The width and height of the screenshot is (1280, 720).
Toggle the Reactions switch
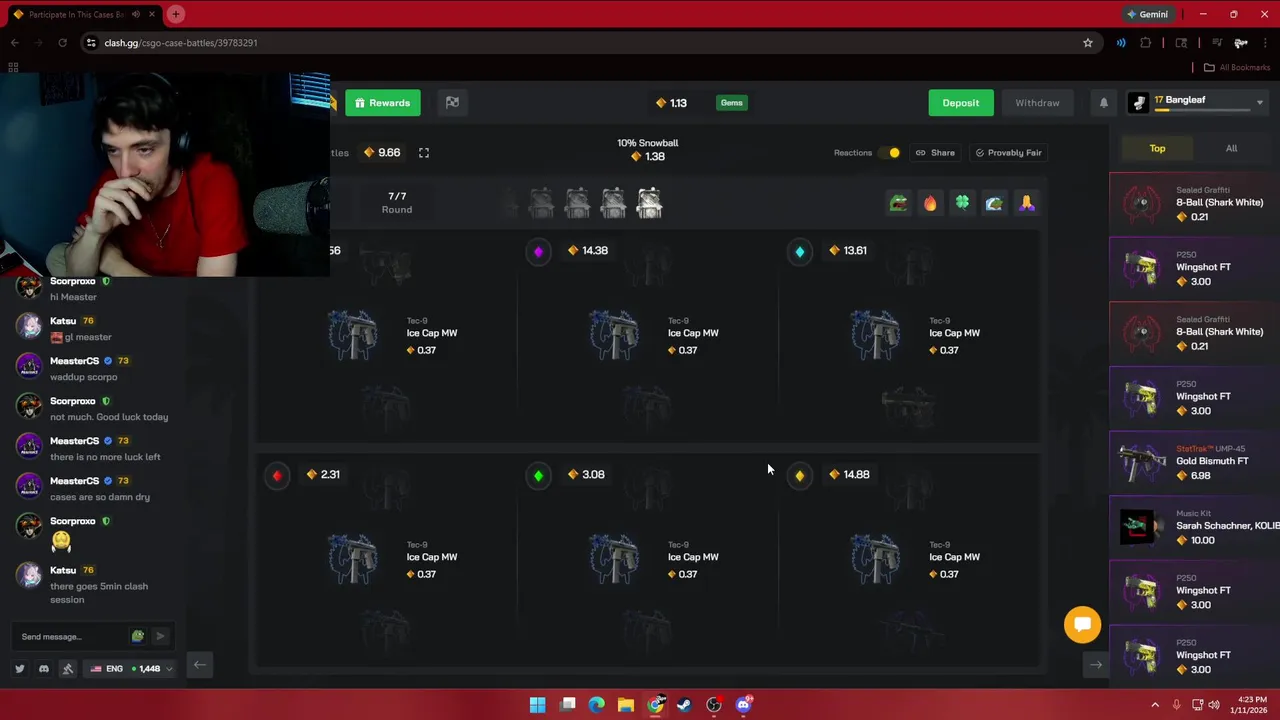889,153
